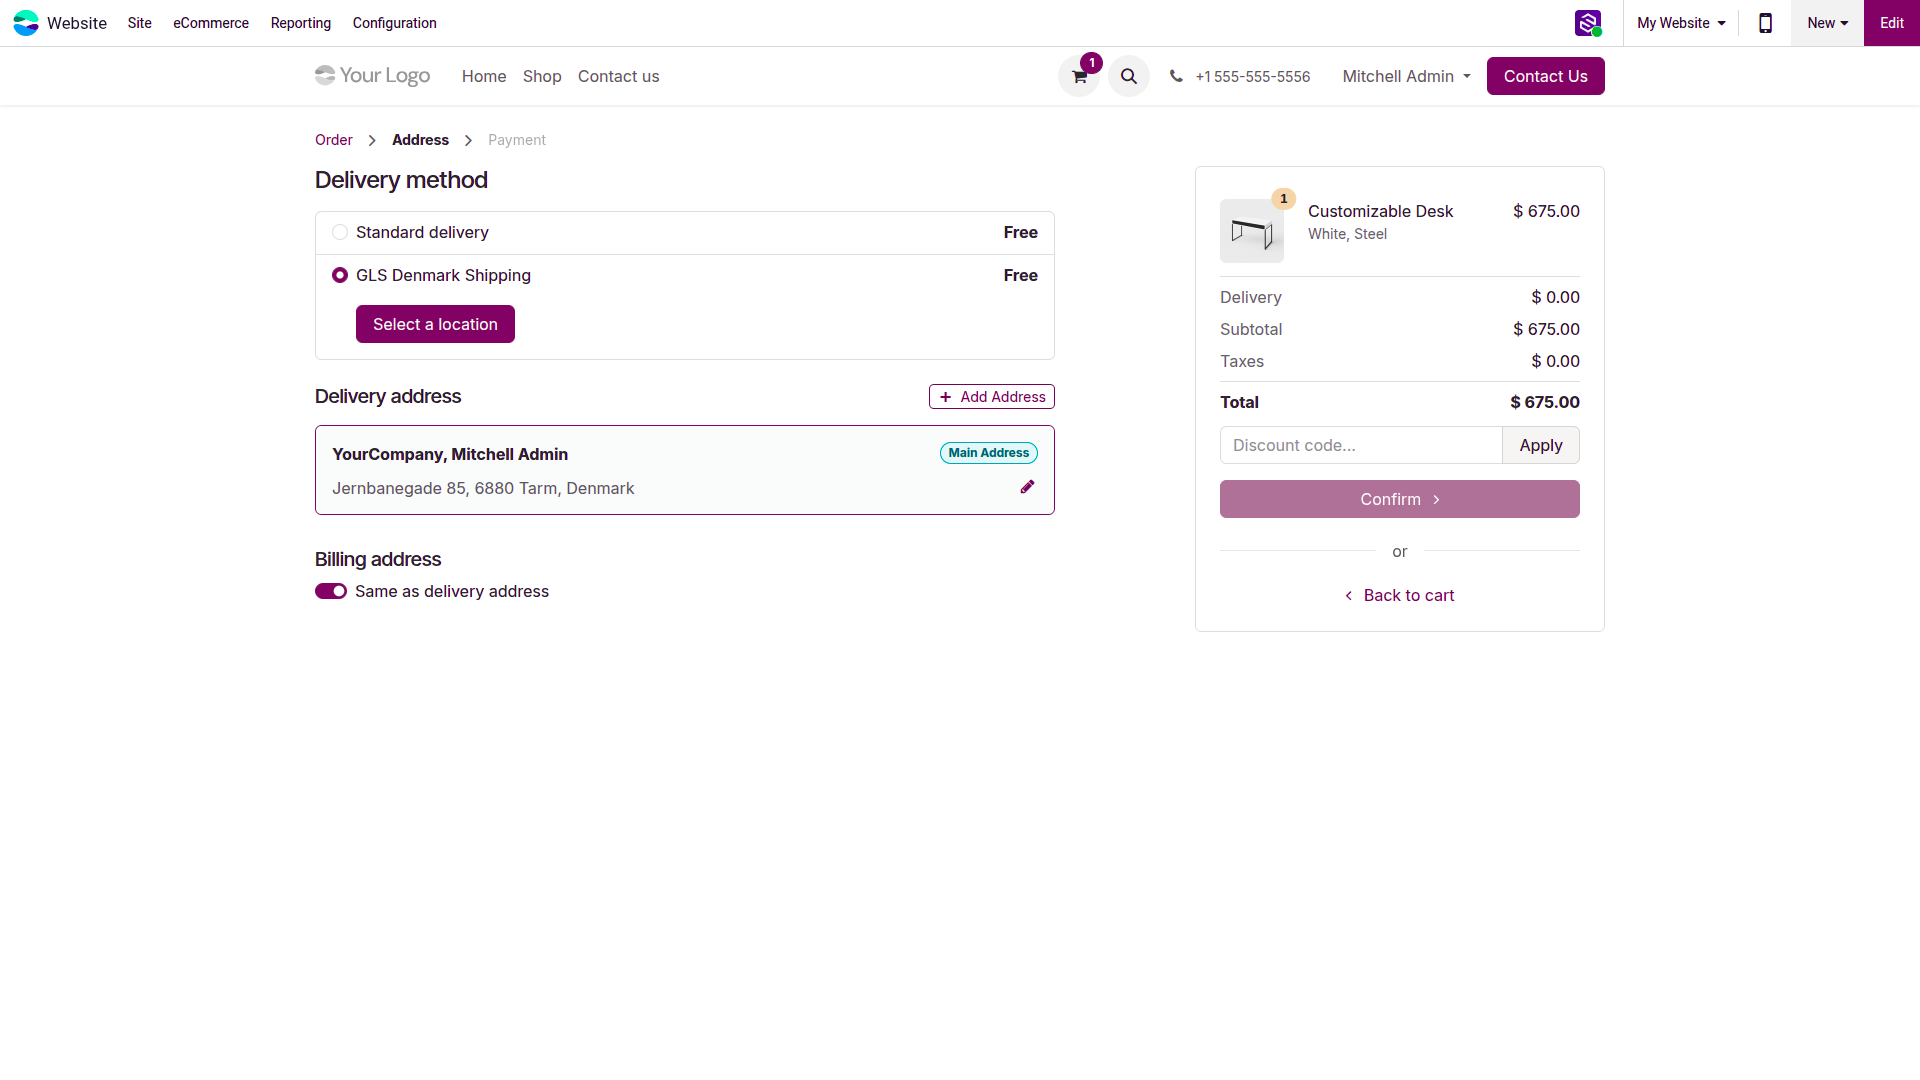
Task: Toggle mobile preview phone icon
Action: pyautogui.click(x=1765, y=23)
